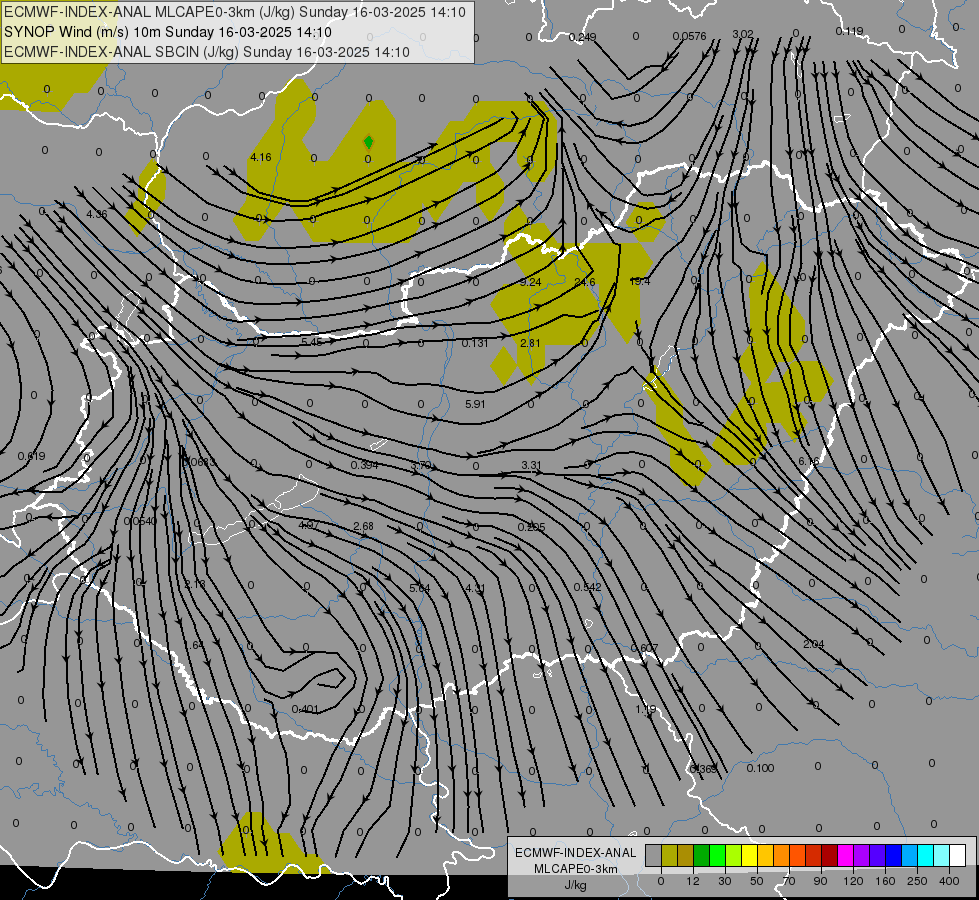Click the map value 0.0576
Image resolution: width=979 pixels, height=900 pixels.
689,36
